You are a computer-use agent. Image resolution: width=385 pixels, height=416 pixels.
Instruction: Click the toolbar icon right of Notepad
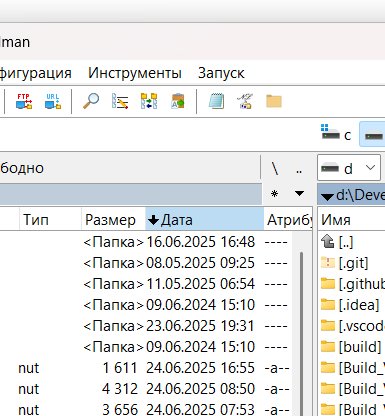pos(245,101)
